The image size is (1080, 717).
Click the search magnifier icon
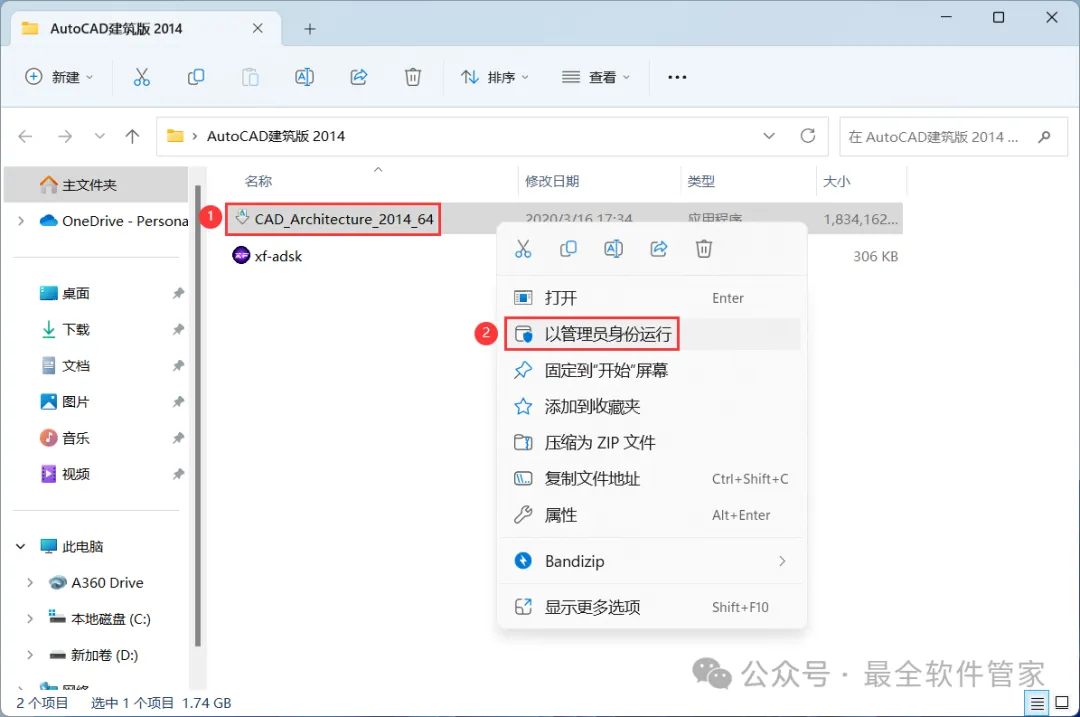(1044, 136)
